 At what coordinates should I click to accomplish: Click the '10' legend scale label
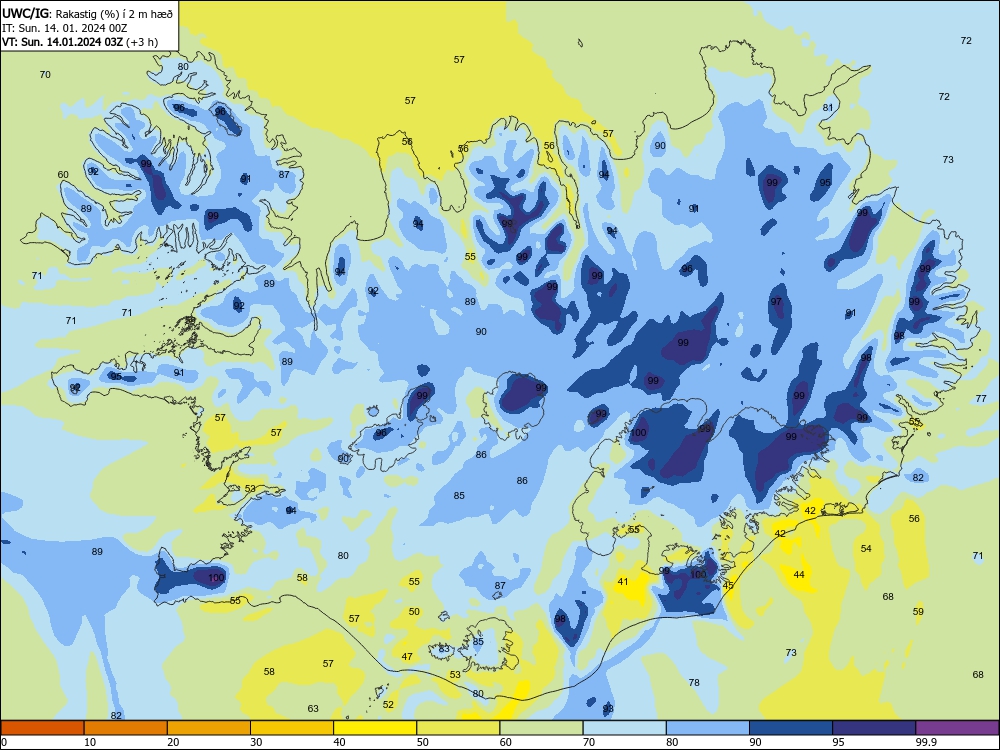coord(90,742)
